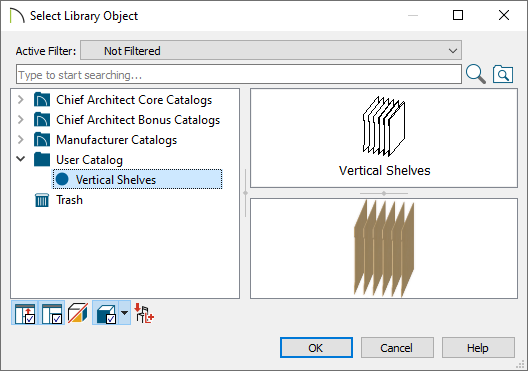The image size is (528, 371).
Task: Click the User Catalog folder icon
Action: (x=42, y=160)
